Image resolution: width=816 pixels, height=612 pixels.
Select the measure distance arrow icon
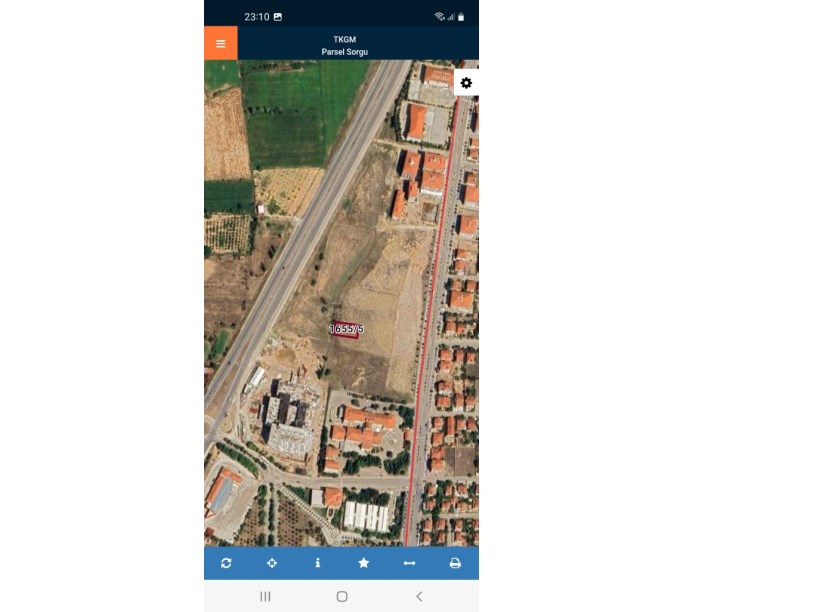pos(410,563)
